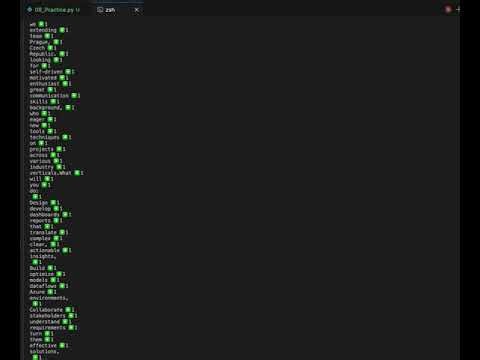Click the "stakeholders" output line
Screen dimensions: 480x360
(53, 316)
